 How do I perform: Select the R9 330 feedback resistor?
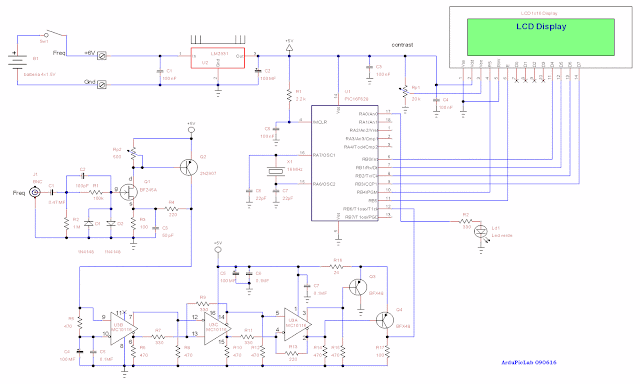coord(202,304)
